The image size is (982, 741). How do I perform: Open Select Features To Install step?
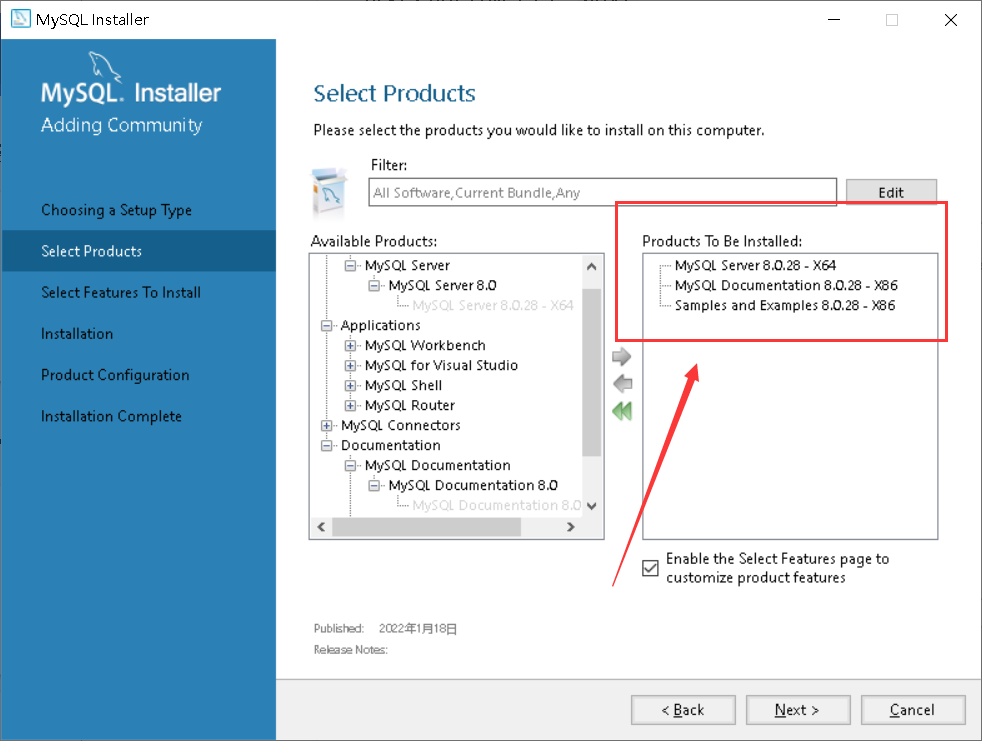click(x=121, y=292)
